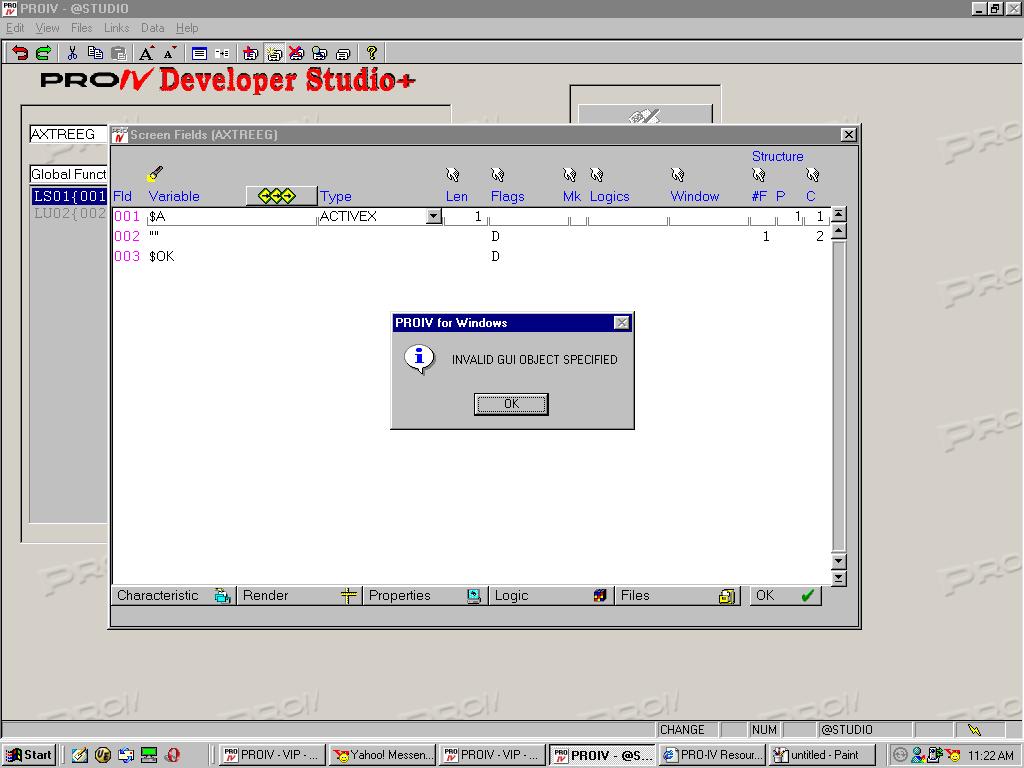Image resolution: width=1024 pixels, height=768 pixels.
Task: Switch to PRO-IV Resource browser taskbar item
Action: [712, 755]
